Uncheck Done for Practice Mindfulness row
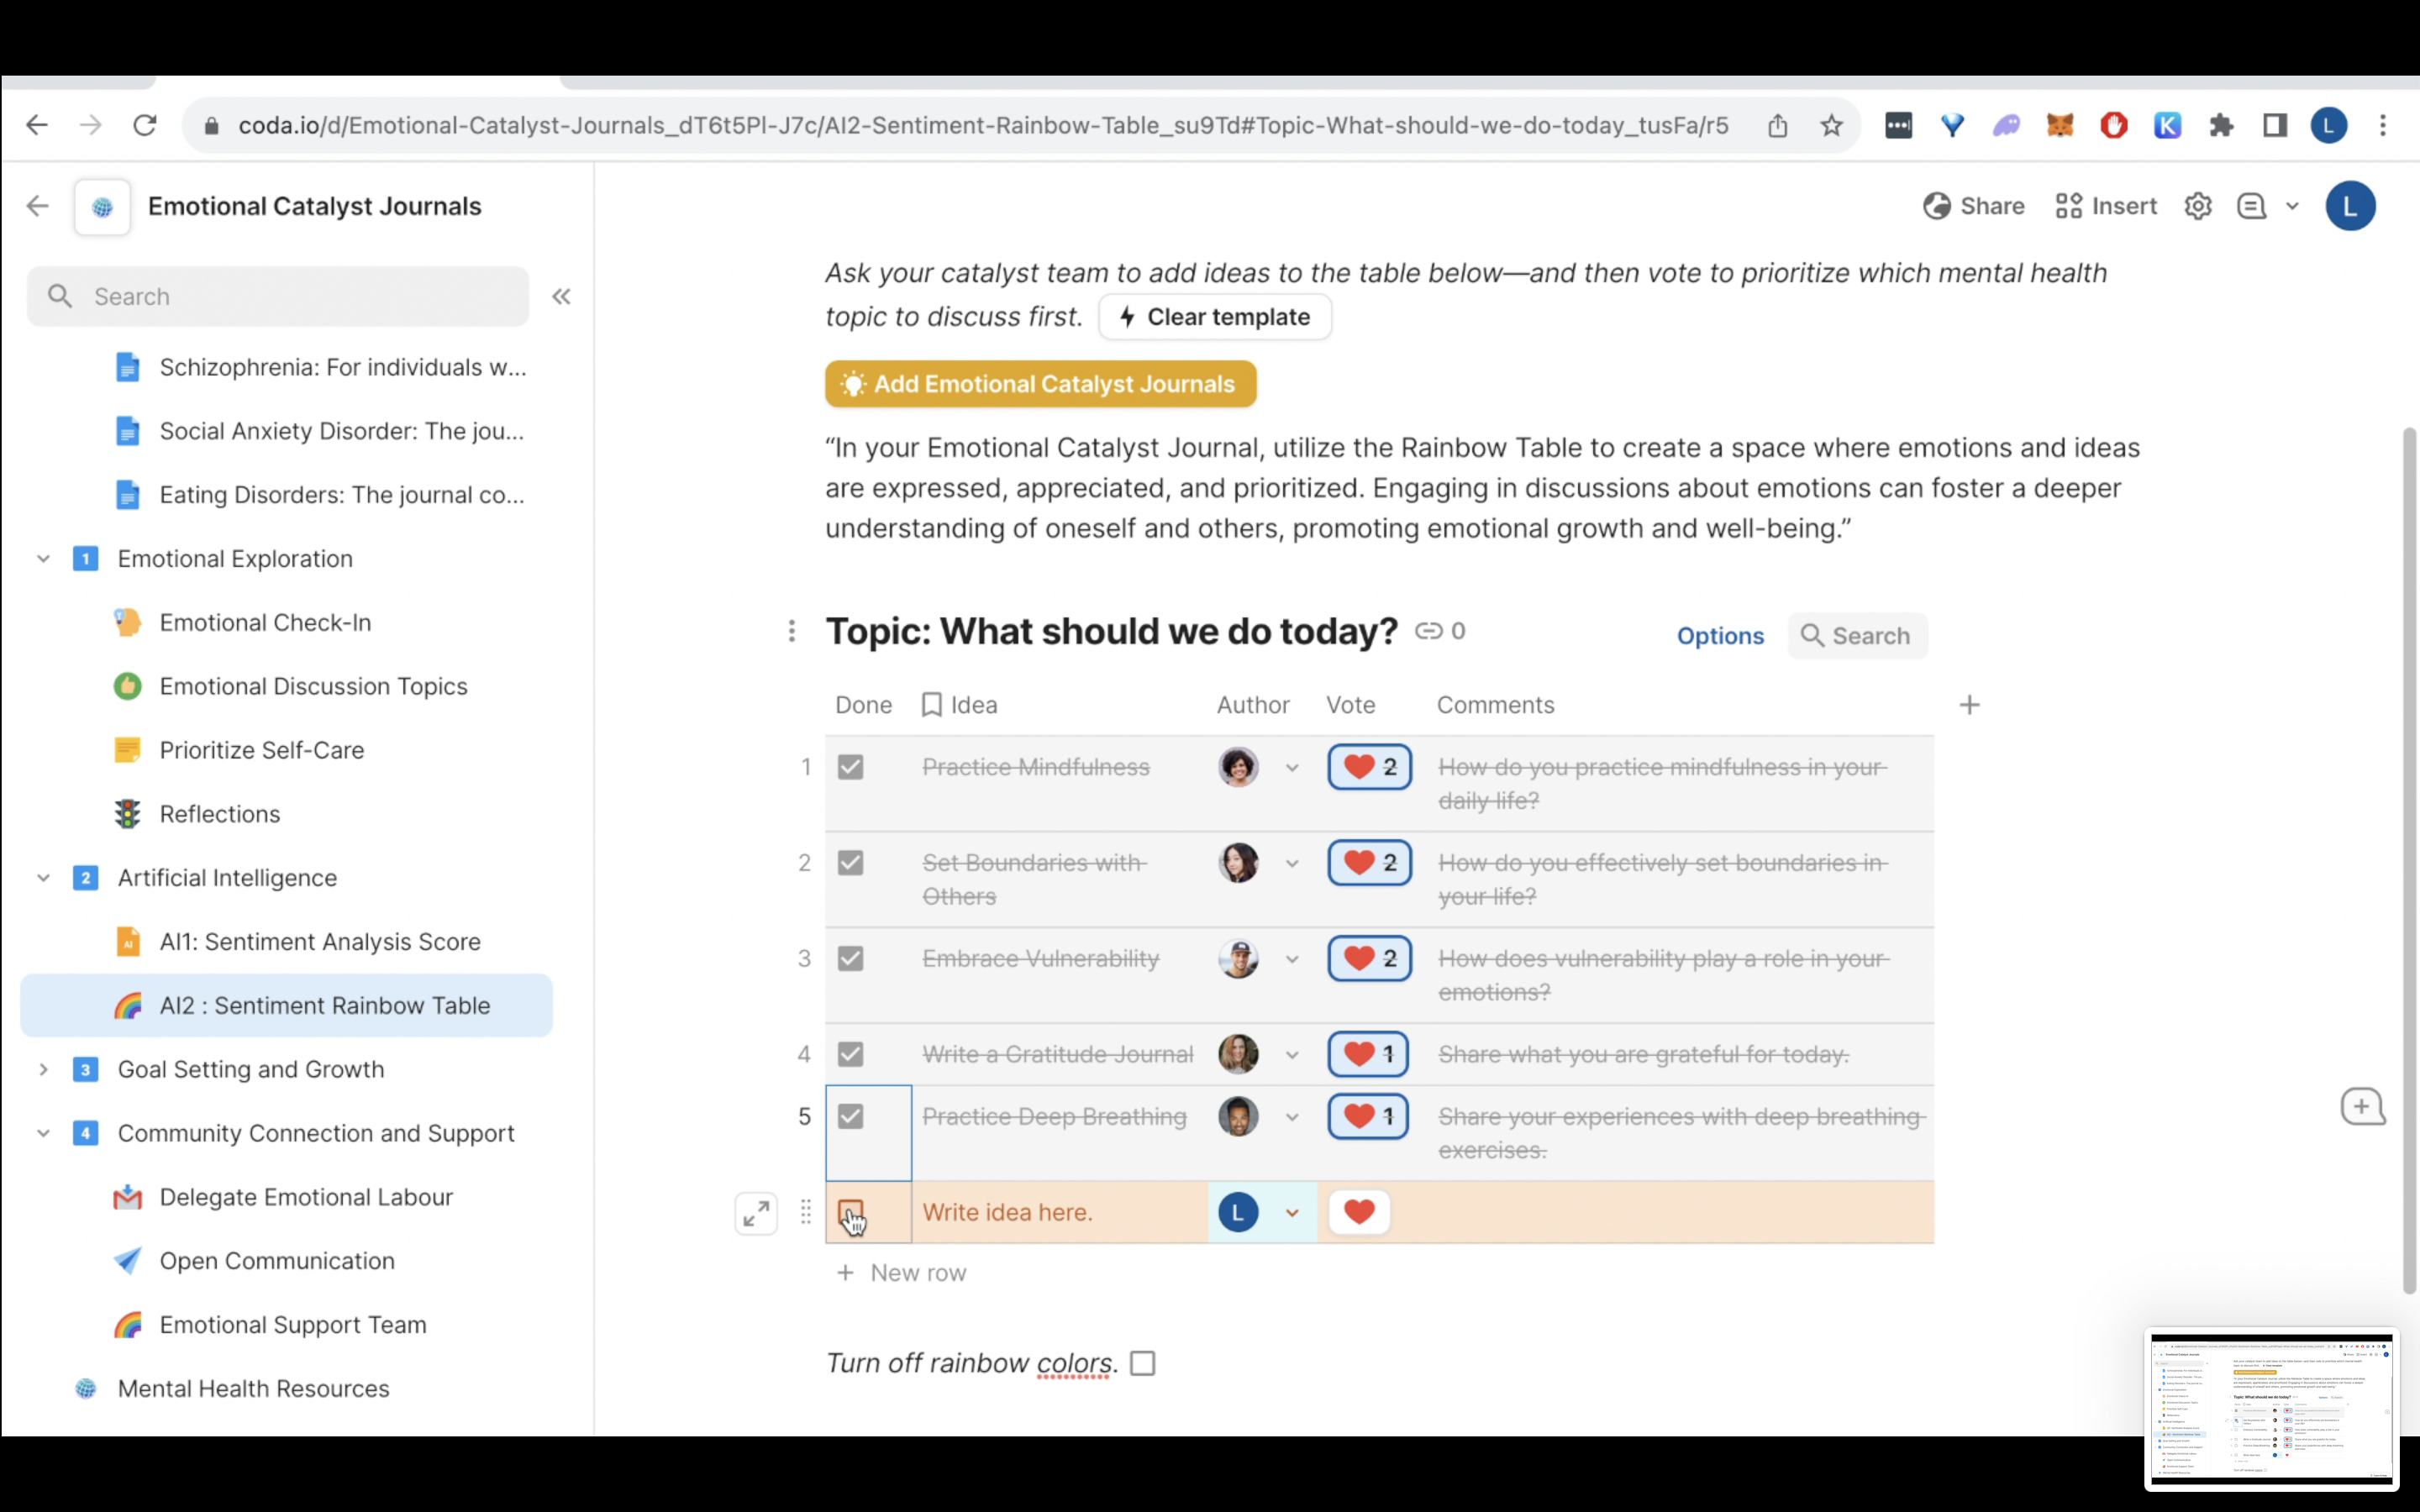 click(x=850, y=767)
